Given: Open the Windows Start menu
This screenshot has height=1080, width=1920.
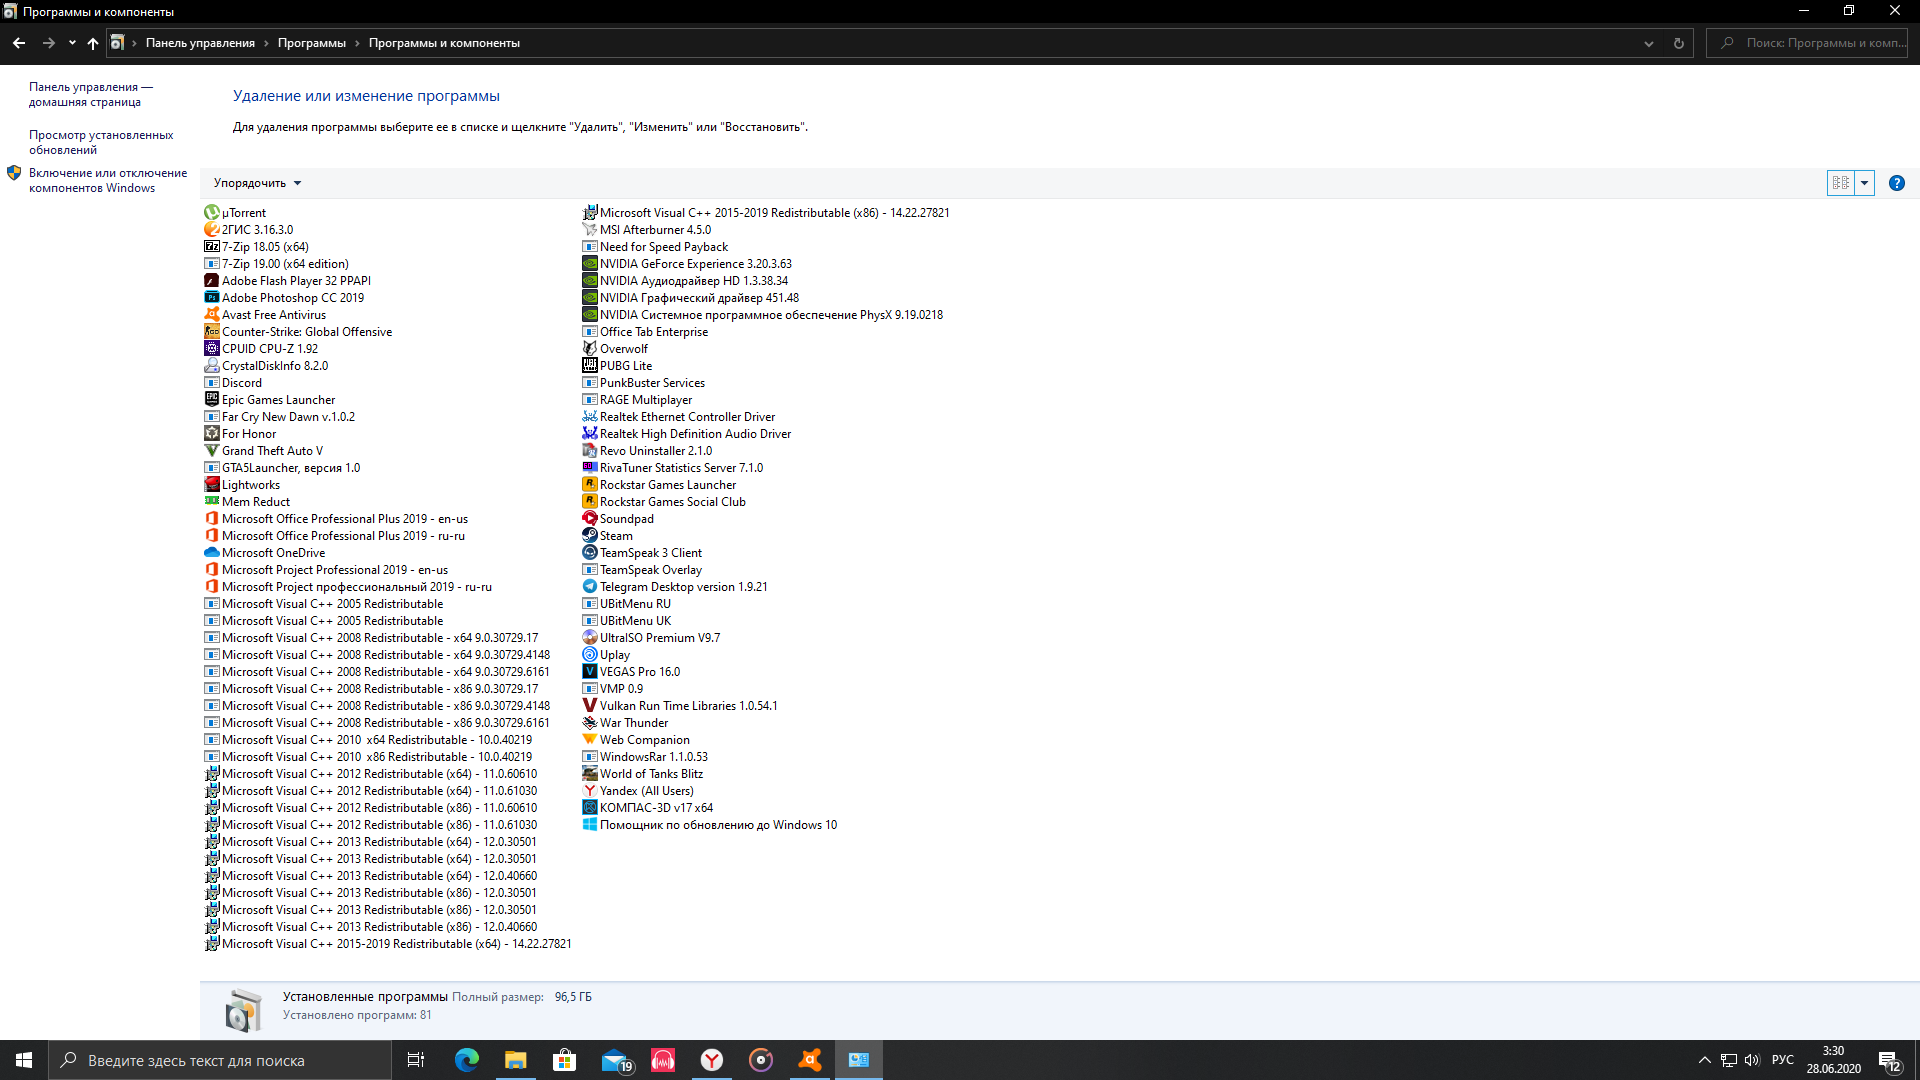Looking at the screenshot, I should [24, 1060].
